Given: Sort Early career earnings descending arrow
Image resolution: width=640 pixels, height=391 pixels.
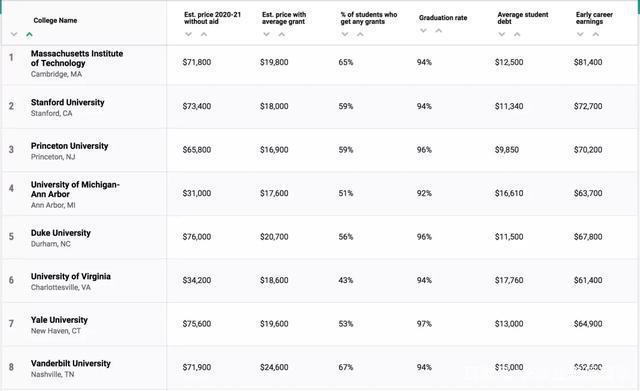Looking at the screenshot, I should (580, 34).
